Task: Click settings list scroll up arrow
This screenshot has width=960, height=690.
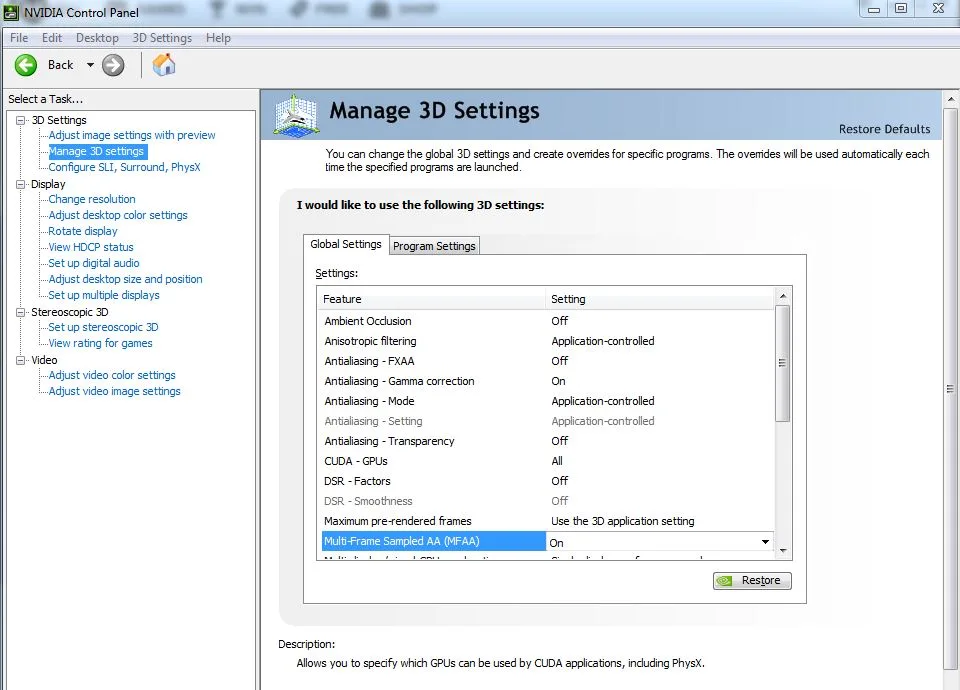Action: tap(782, 296)
